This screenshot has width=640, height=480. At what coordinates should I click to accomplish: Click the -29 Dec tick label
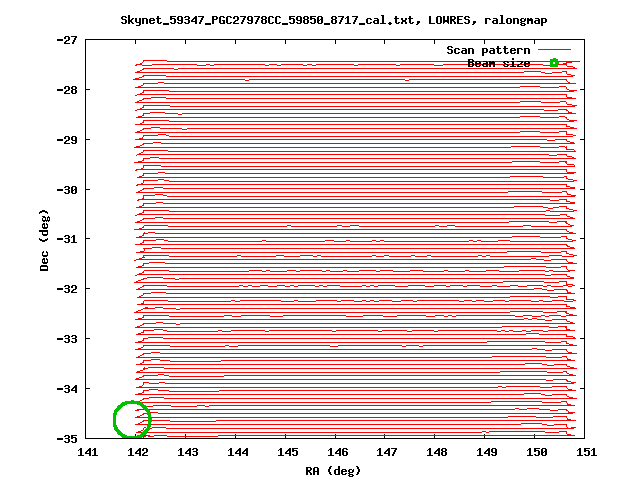tap(67, 140)
